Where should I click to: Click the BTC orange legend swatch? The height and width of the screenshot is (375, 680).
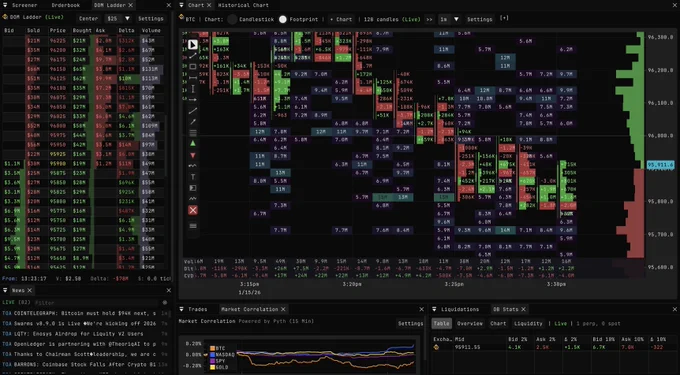[212, 348]
